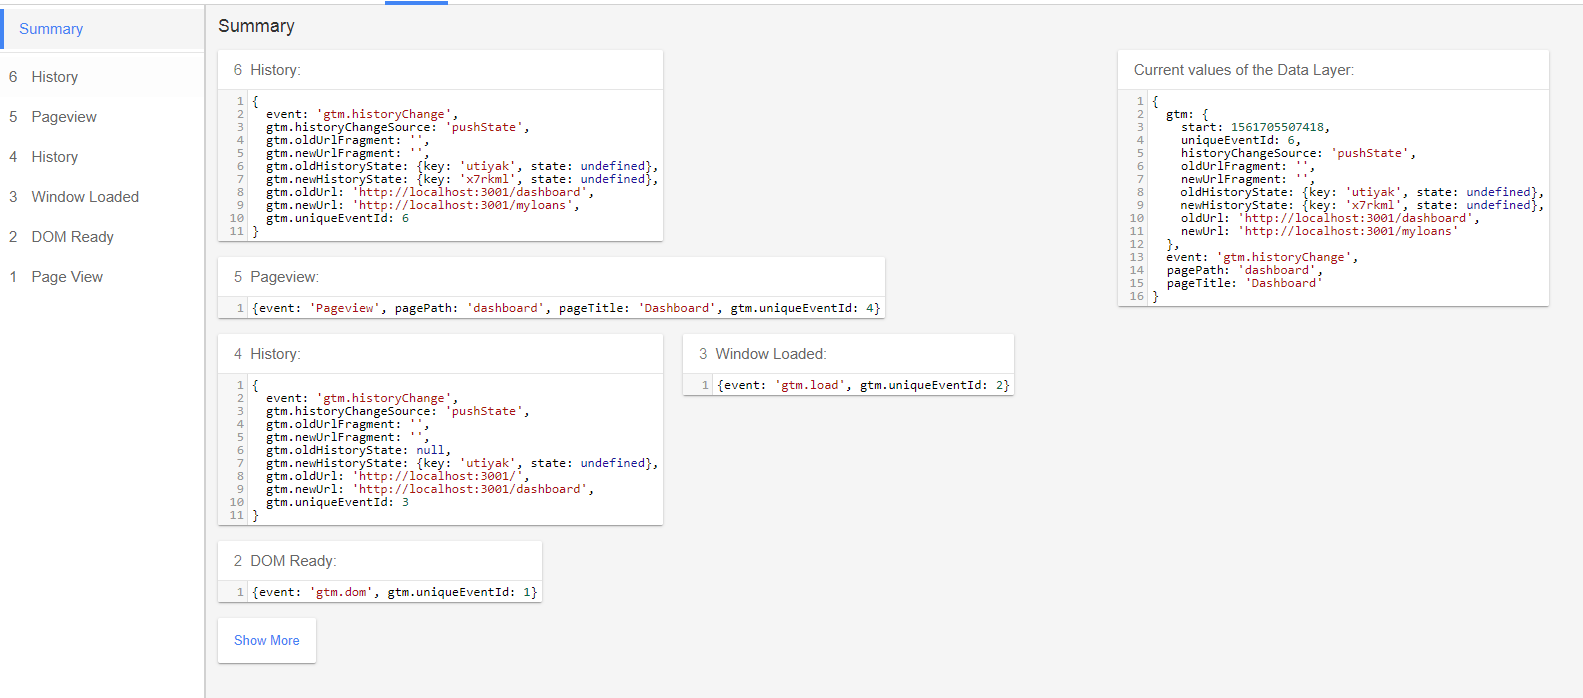The height and width of the screenshot is (698, 1583).
Task: Click the '6 History:' card header
Action: coord(440,70)
